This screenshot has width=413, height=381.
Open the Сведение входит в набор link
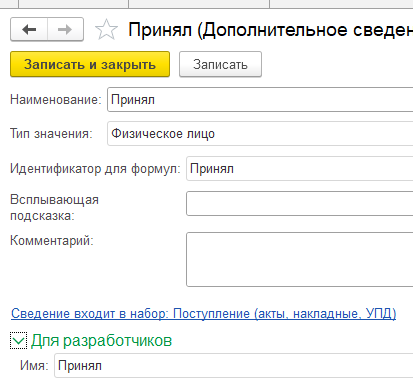pos(203,314)
